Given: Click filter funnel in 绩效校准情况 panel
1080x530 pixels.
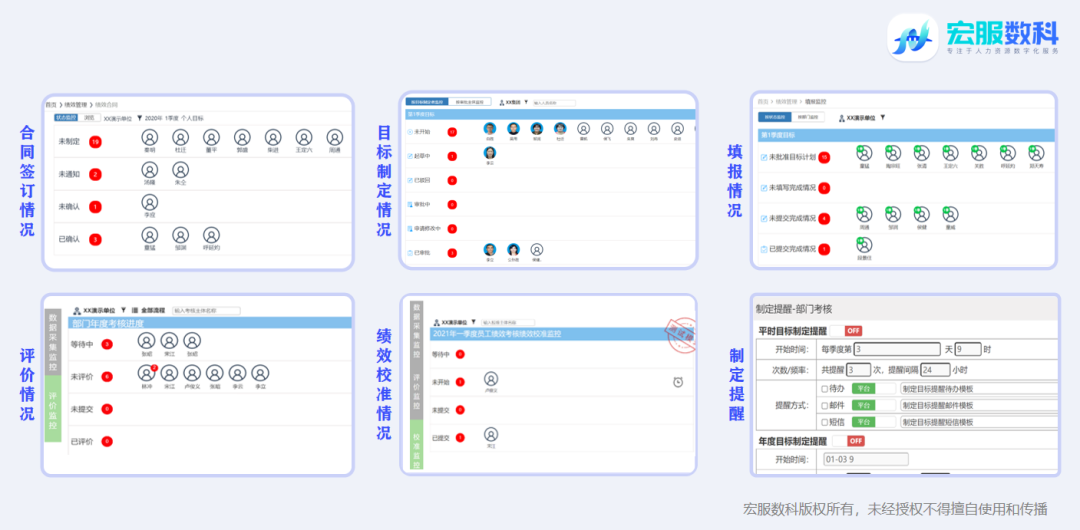Looking at the screenshot, I should [473, 323].
